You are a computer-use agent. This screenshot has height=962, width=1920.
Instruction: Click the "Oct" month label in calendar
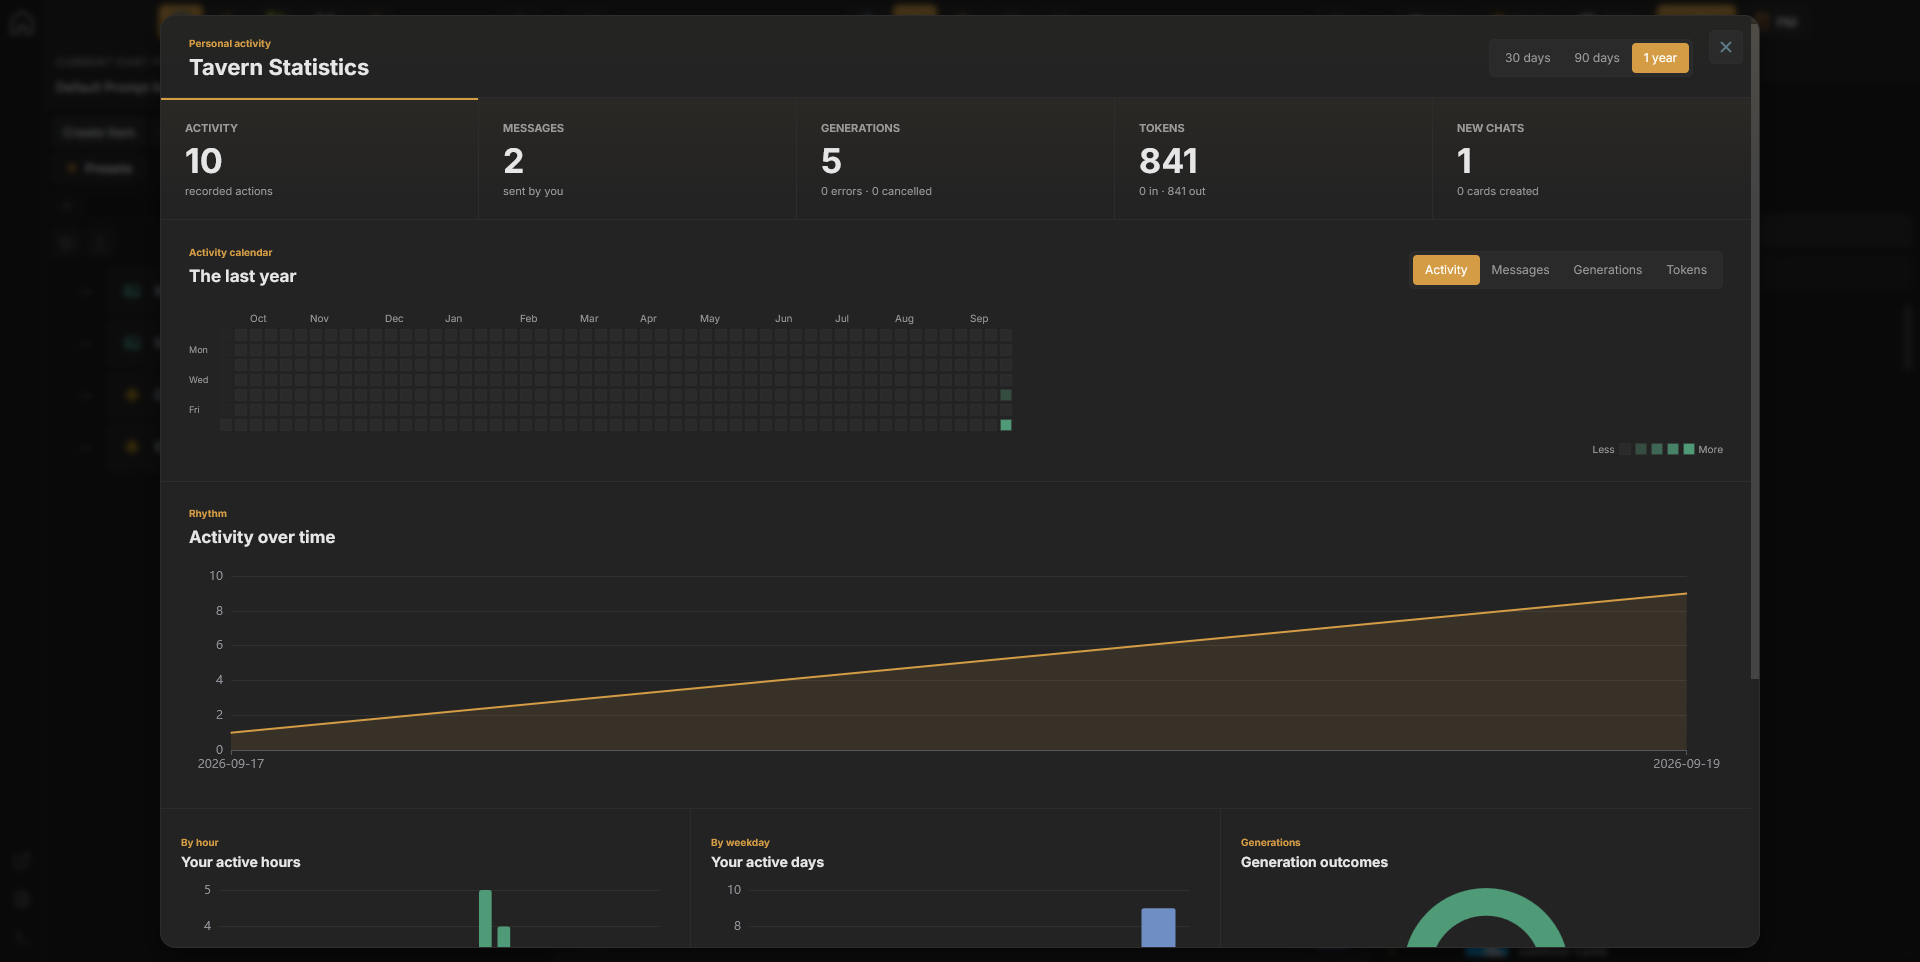tap(258, 319)
